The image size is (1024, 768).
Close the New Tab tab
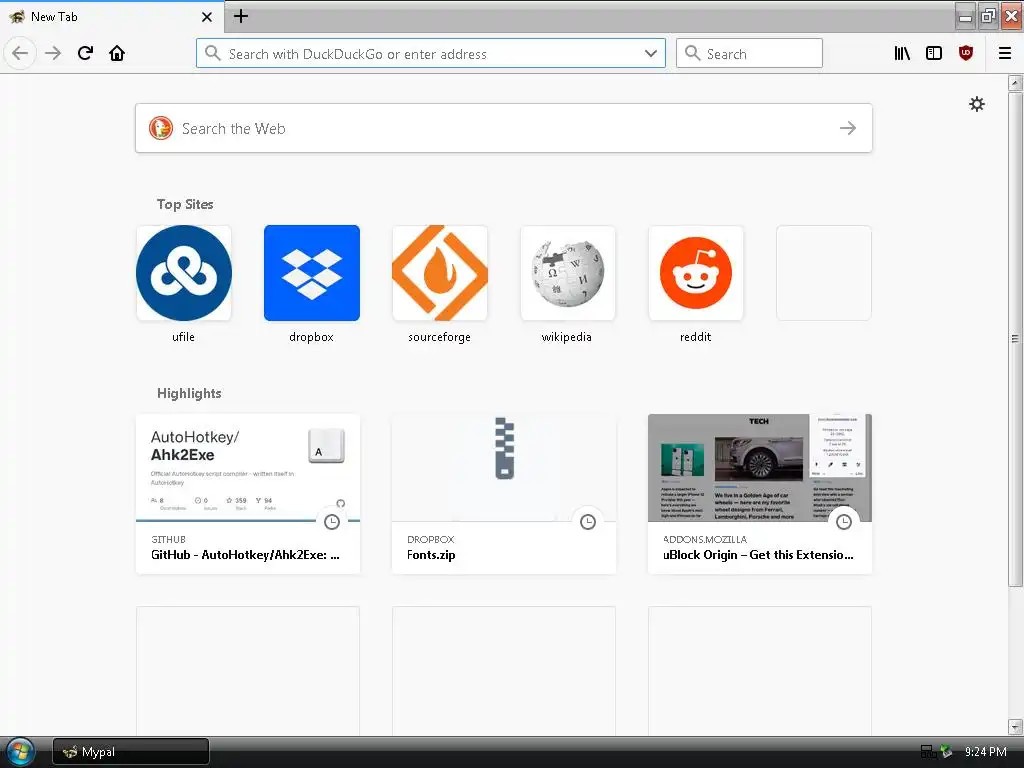click(207, 17)
